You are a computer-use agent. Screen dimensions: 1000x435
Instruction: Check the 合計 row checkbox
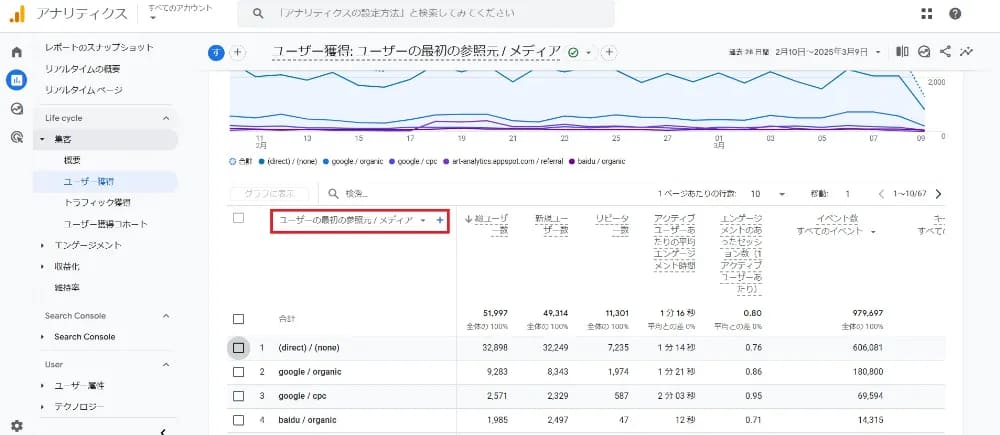point(239,319)
